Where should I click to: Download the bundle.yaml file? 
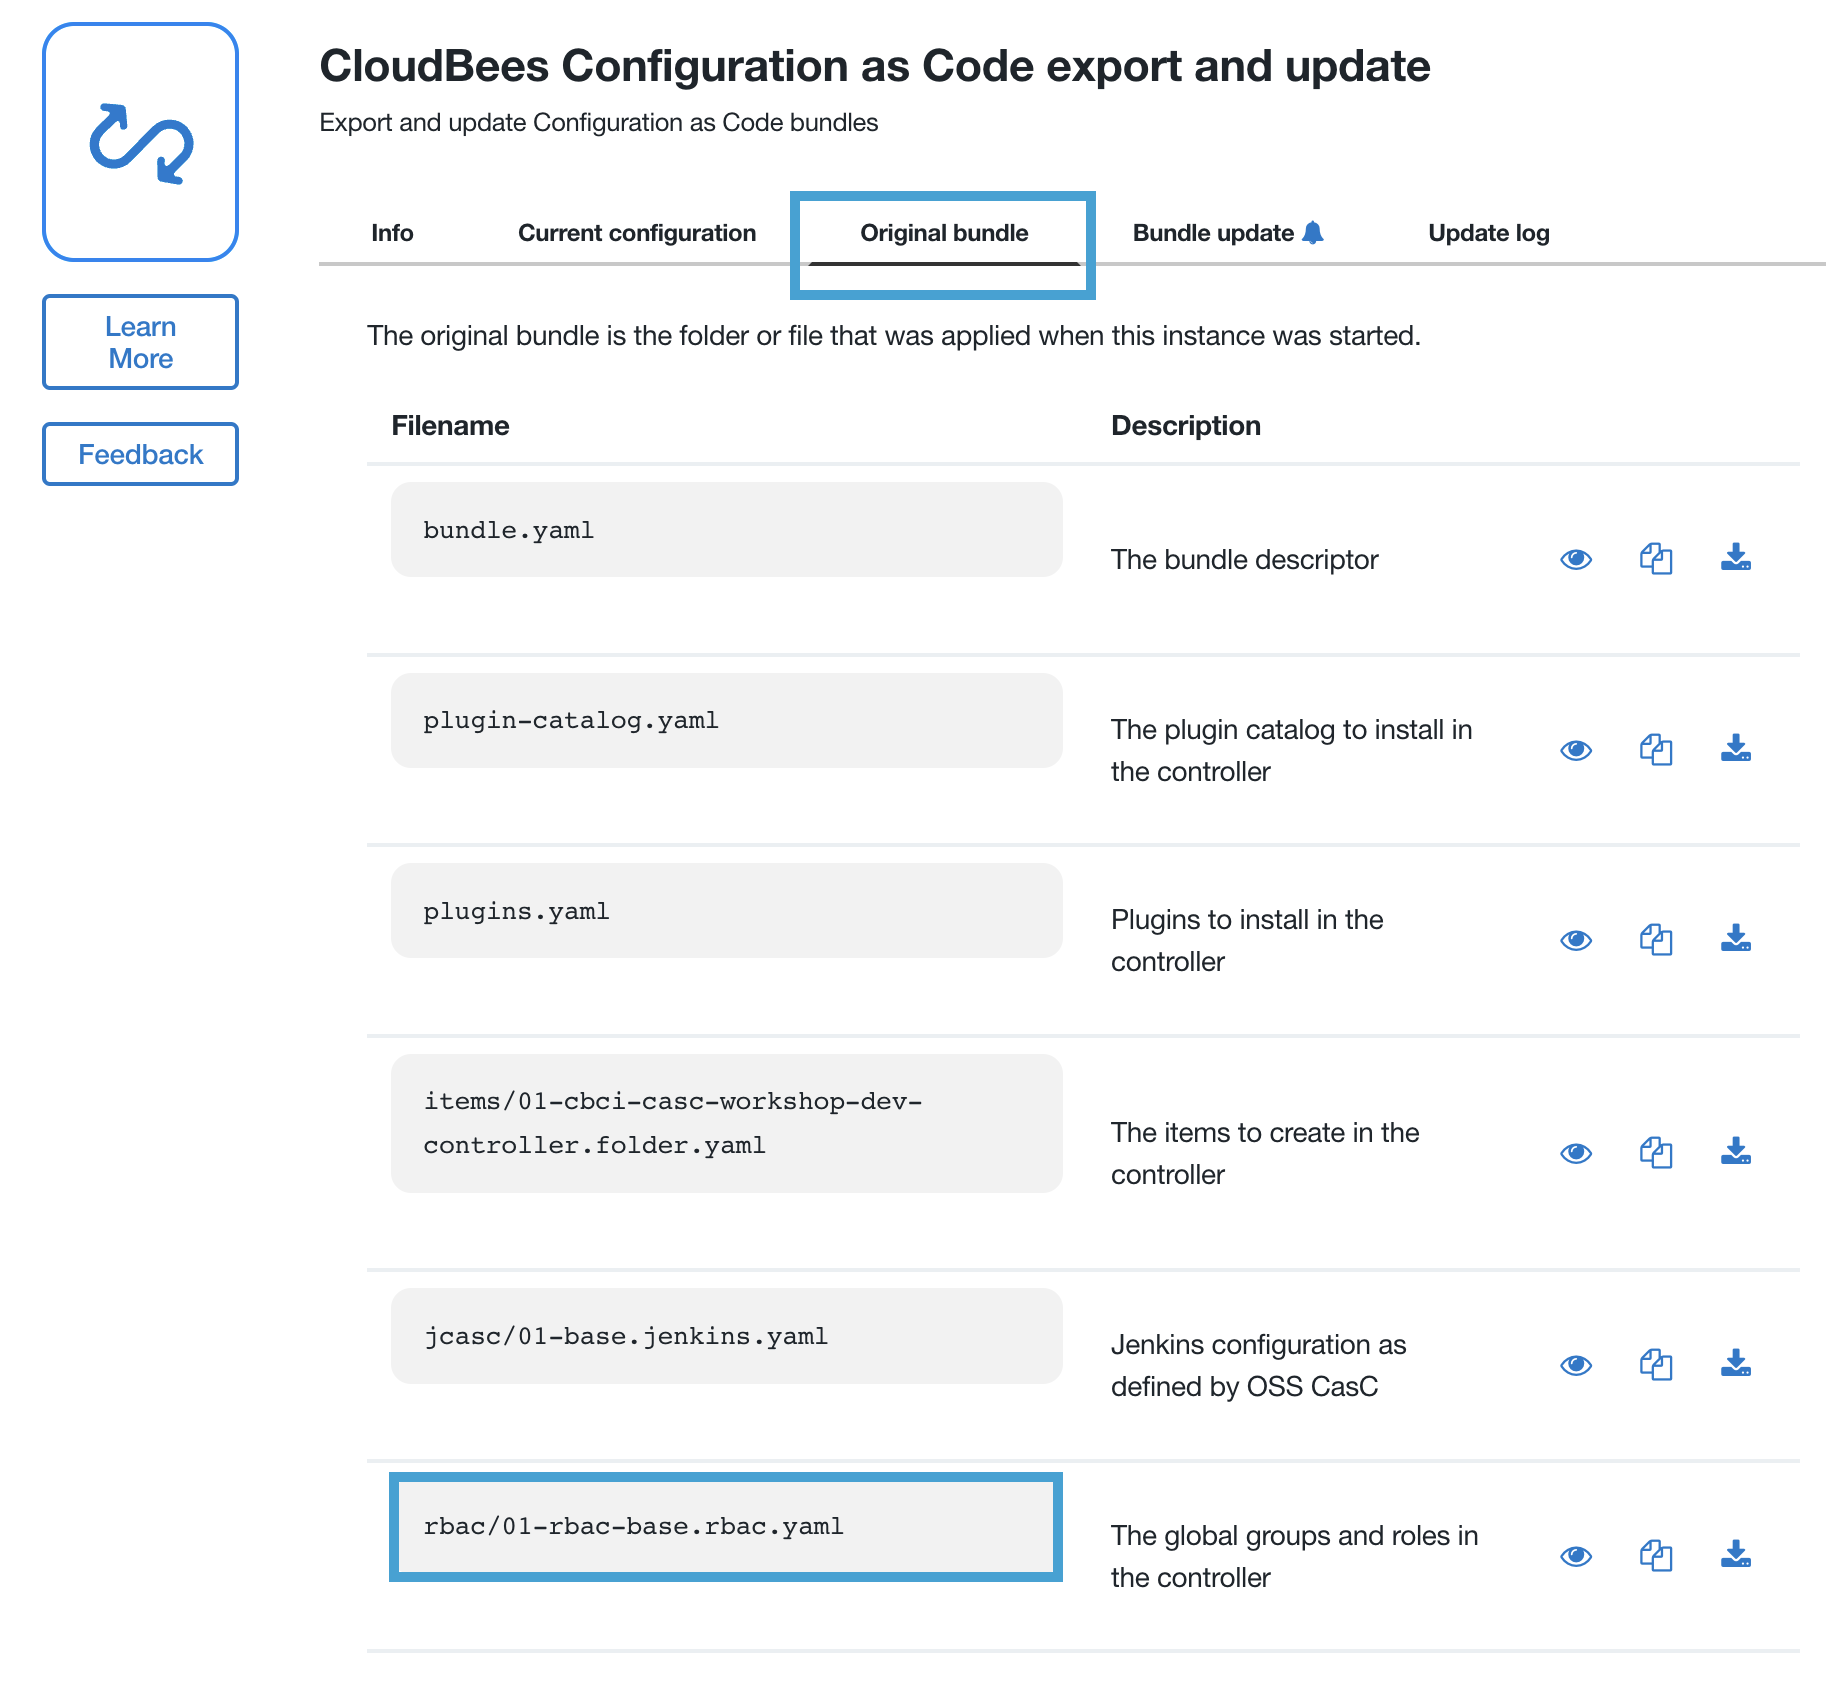[1735, 558]
